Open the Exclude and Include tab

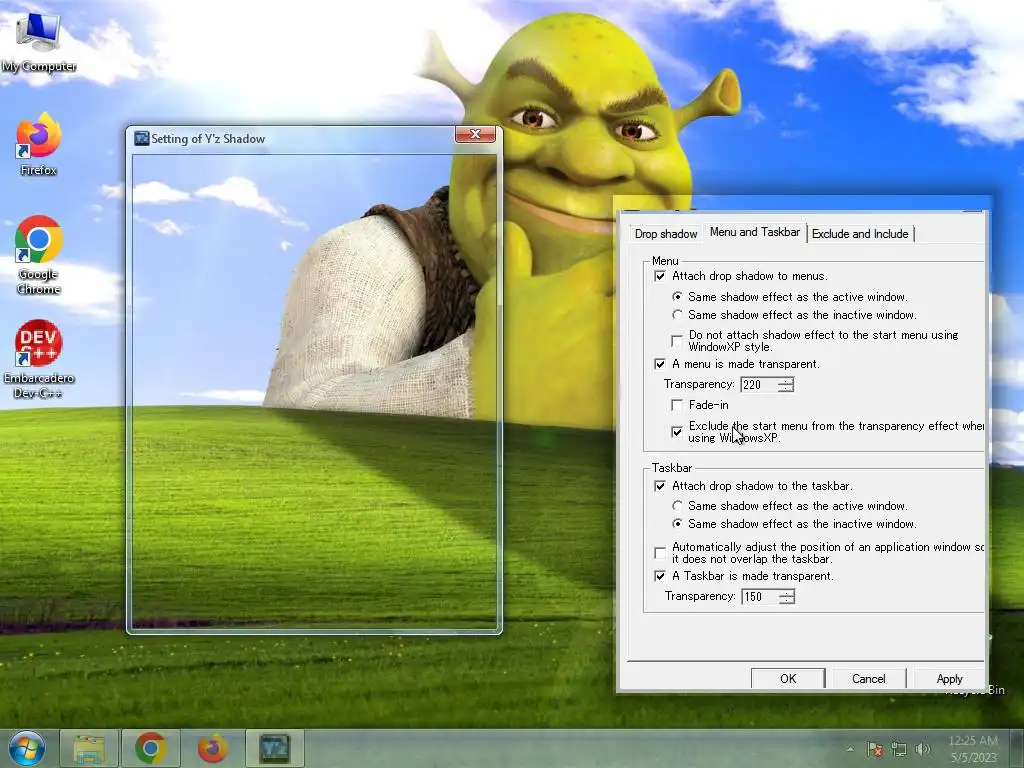tap(860, 234)
